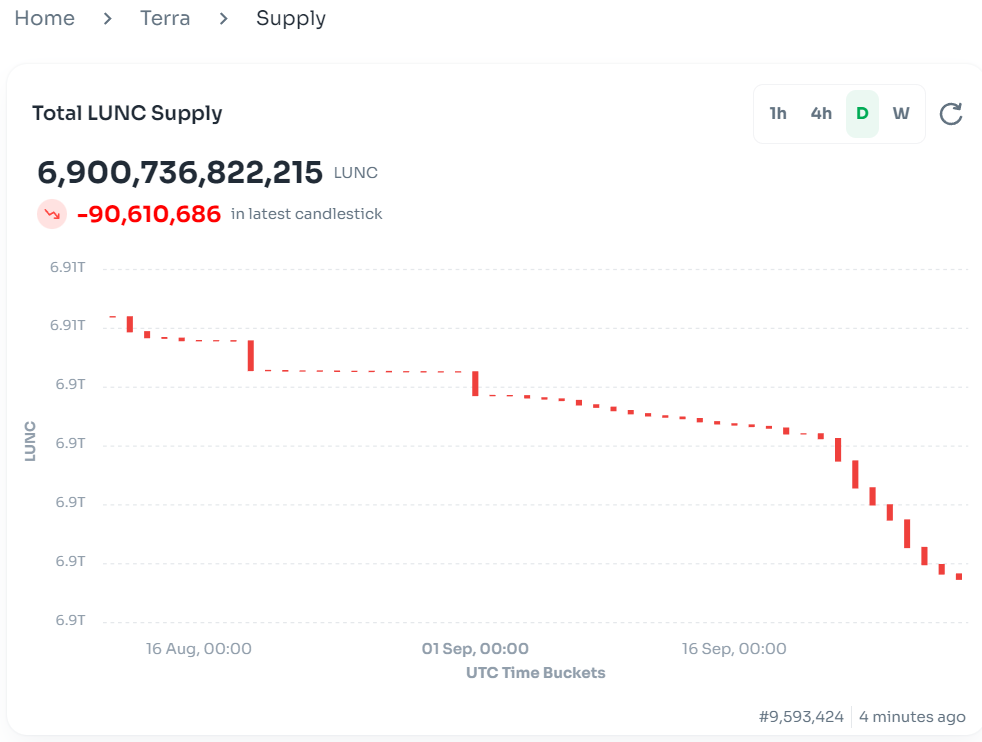Viewport: 982px width, 742px height.
Task: Click the red downward trend icon
Action: [x=52, y=214]
